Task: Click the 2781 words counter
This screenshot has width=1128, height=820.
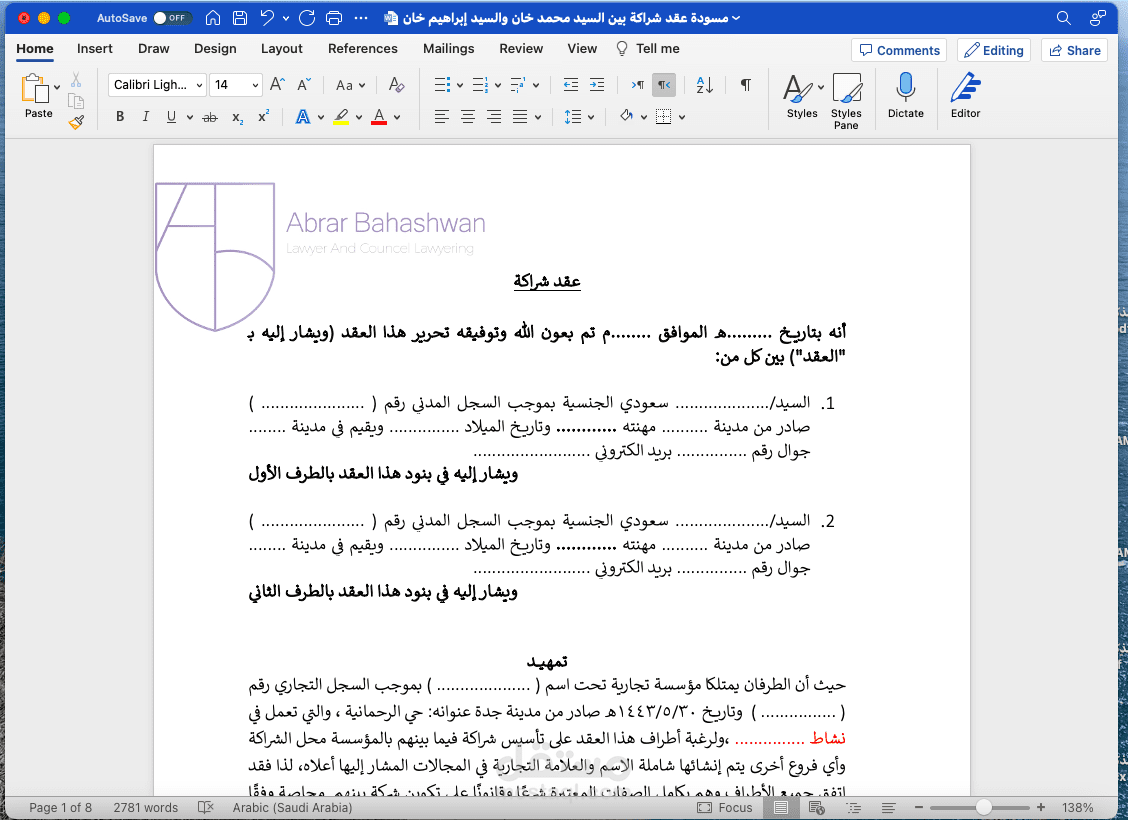Action: [x=145, y=808]
